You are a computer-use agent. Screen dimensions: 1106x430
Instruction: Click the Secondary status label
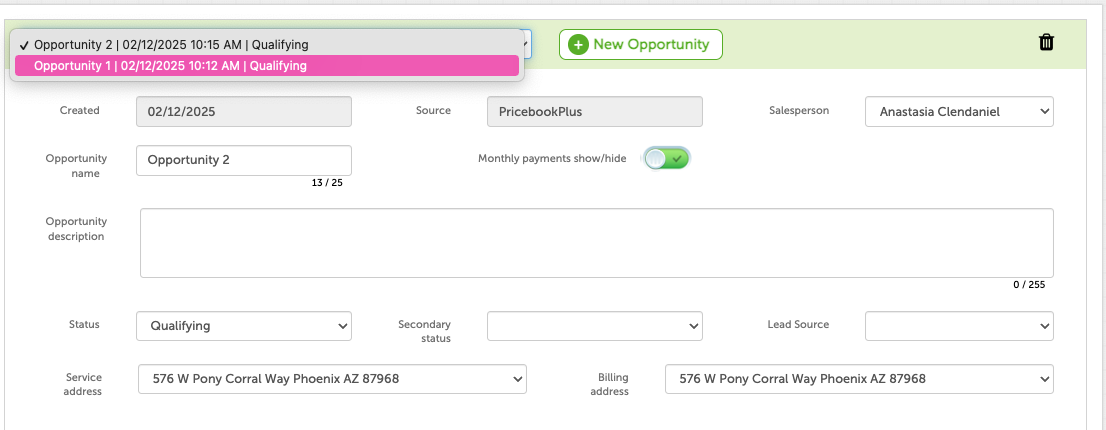[x=425, y=331]
